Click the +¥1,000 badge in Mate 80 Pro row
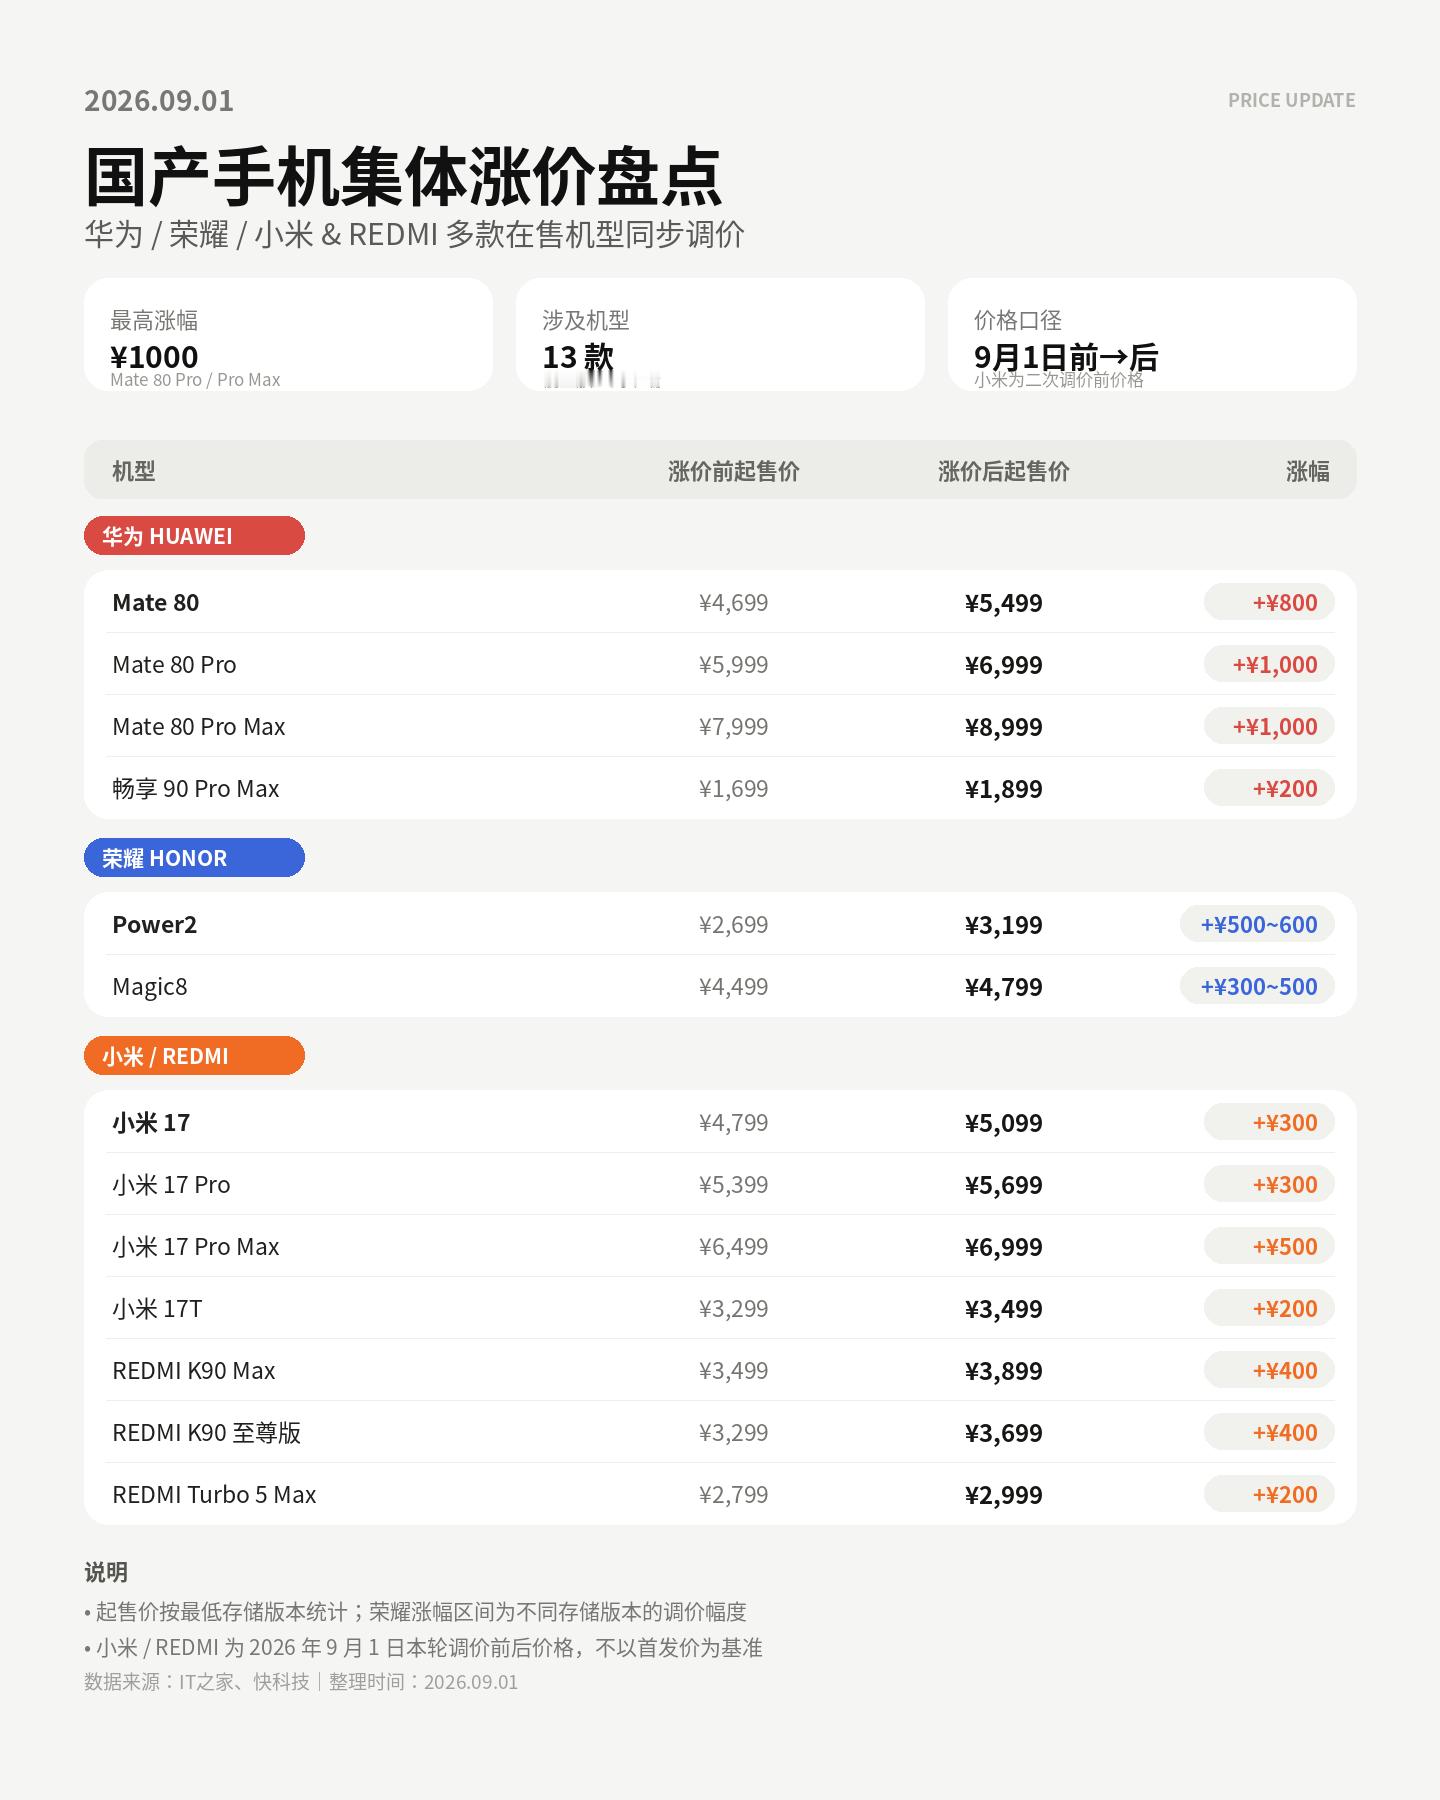1440x1800 pixels. [x=1269, y=665]
